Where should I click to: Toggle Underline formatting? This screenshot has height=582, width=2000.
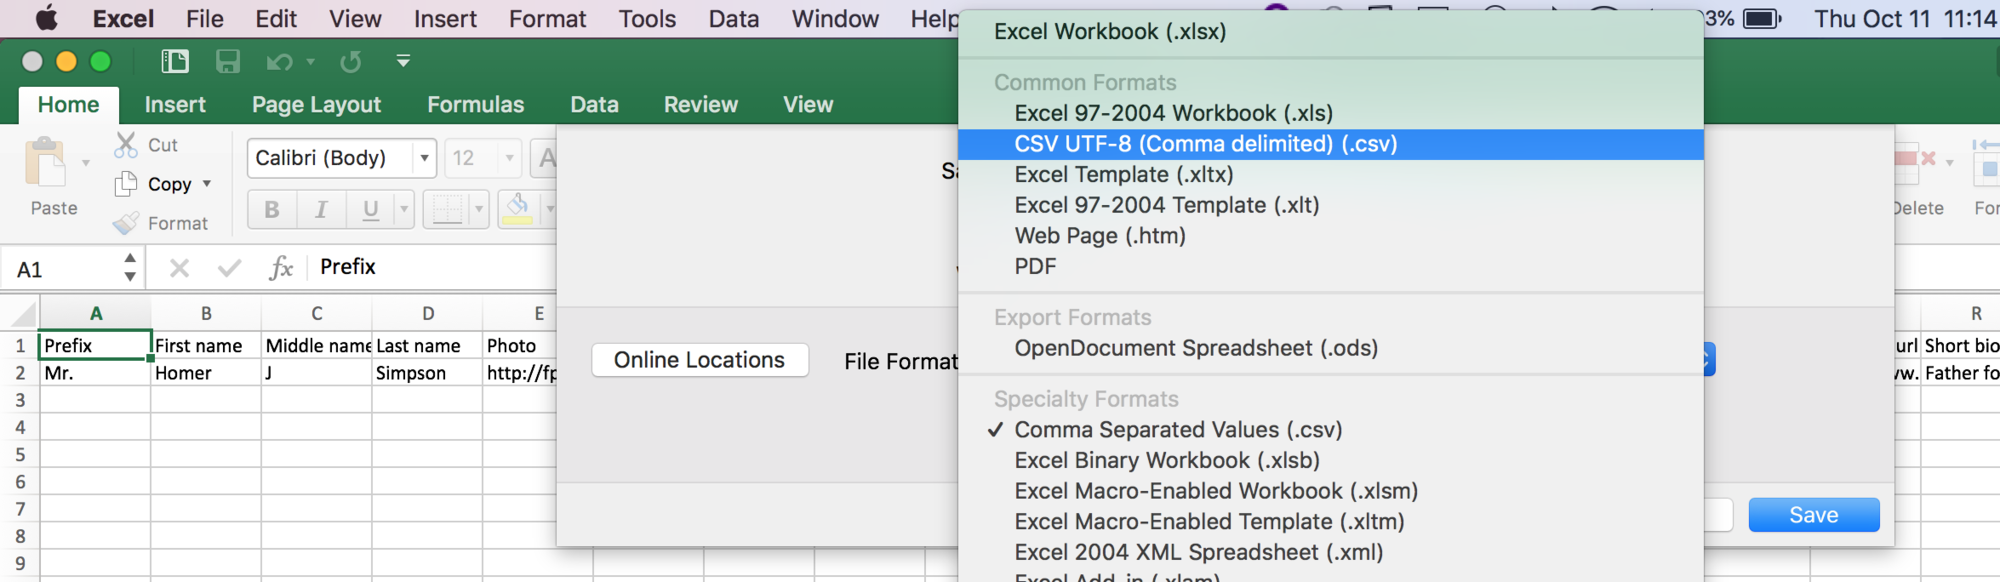371,209
